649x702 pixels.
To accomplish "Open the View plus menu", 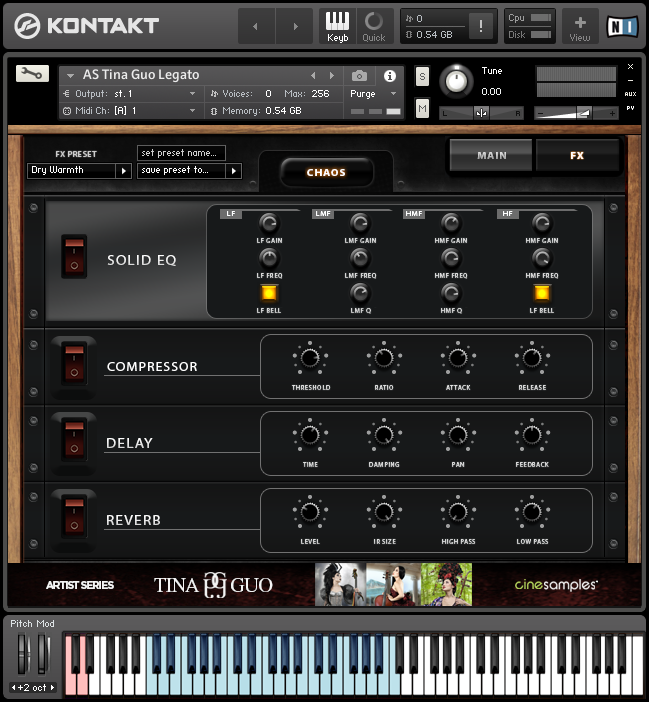I will (x=580, y=27).
